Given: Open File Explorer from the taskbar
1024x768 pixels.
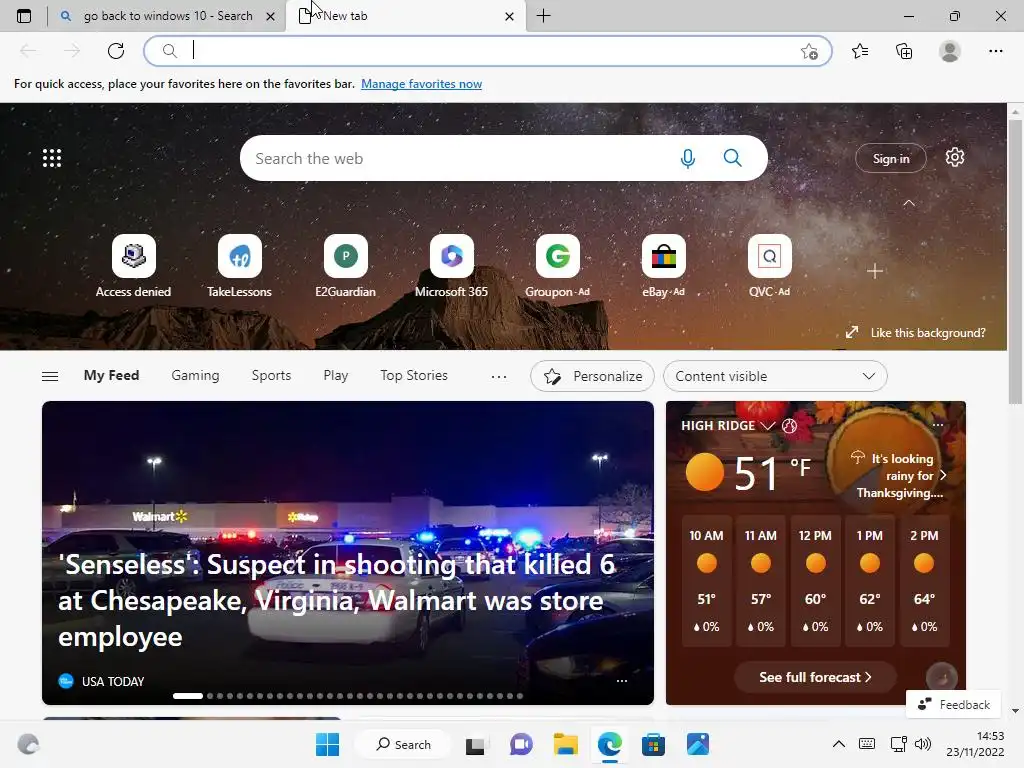Looking at the screenshot, I should [x=566, y=744].
